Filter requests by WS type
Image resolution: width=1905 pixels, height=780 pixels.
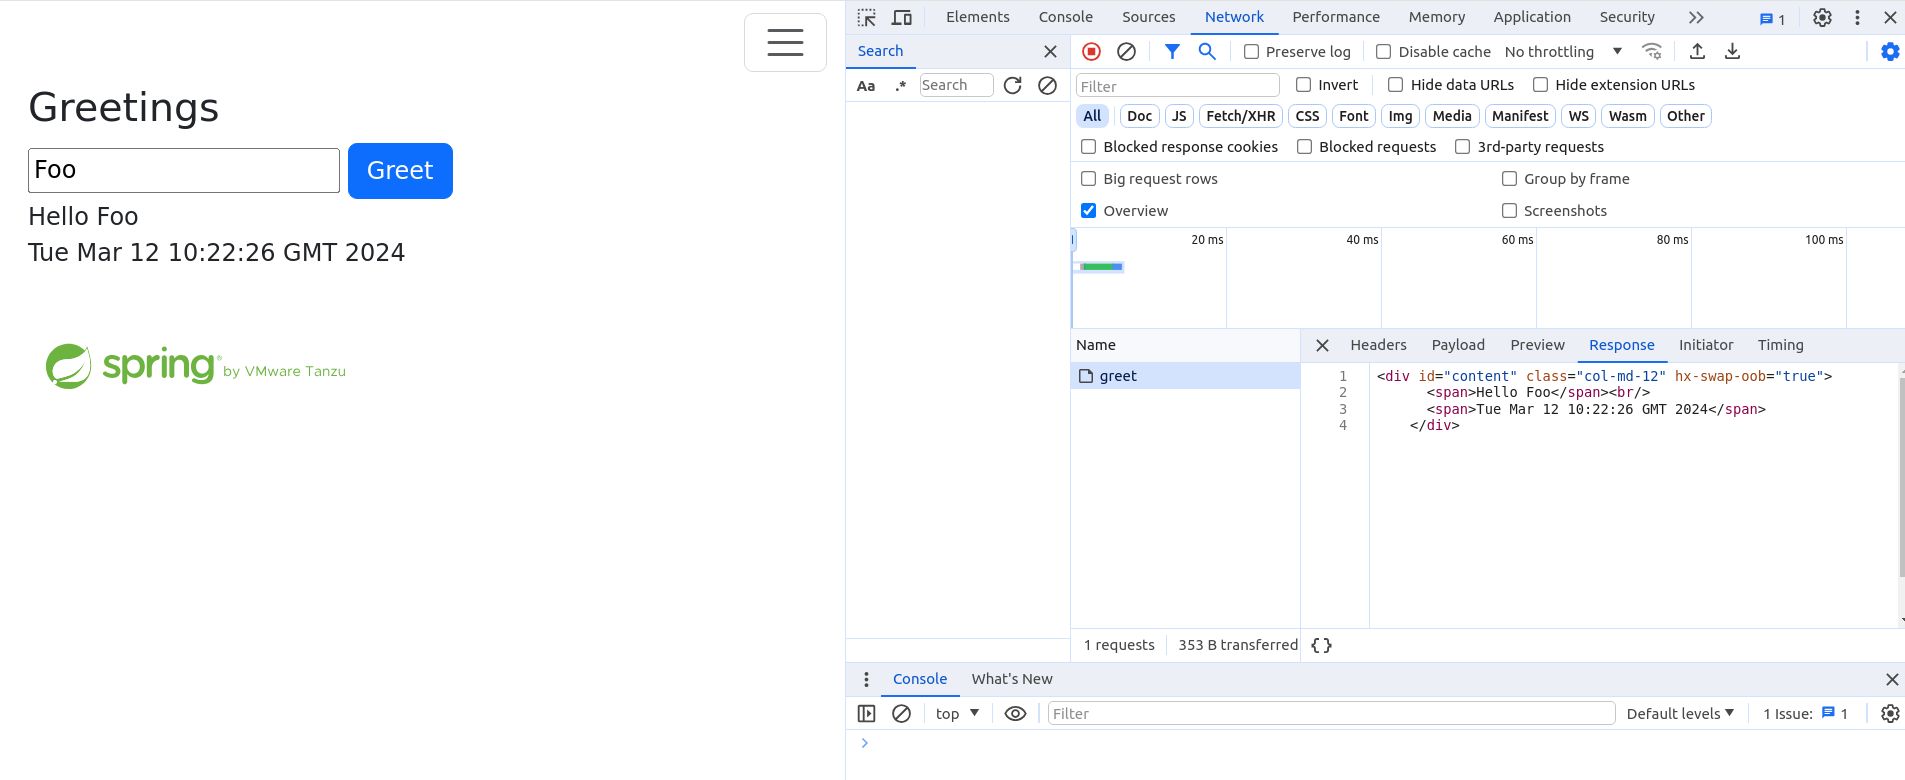(x=1578, y=116)
